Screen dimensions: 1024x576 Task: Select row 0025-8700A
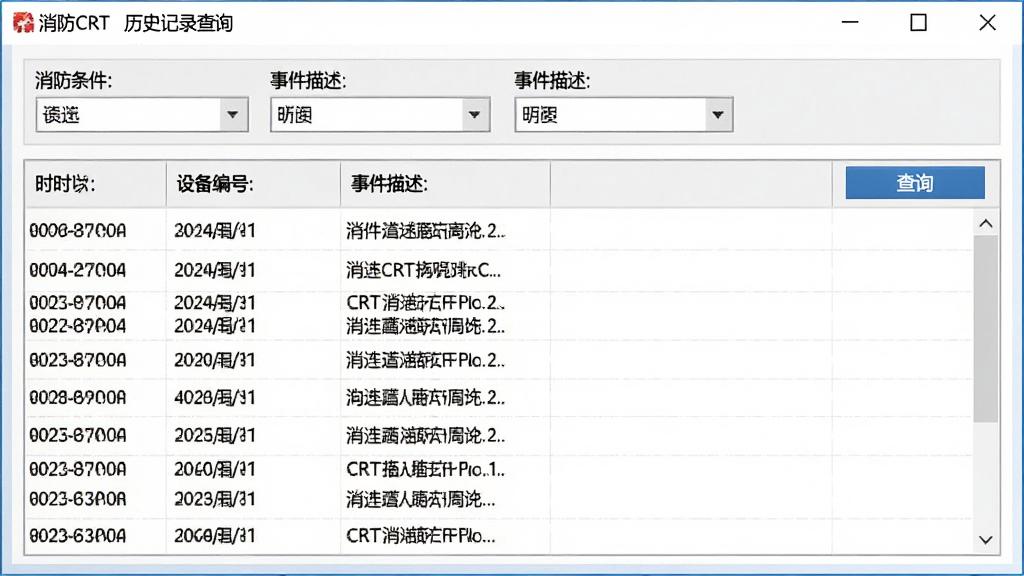[499, 436]
